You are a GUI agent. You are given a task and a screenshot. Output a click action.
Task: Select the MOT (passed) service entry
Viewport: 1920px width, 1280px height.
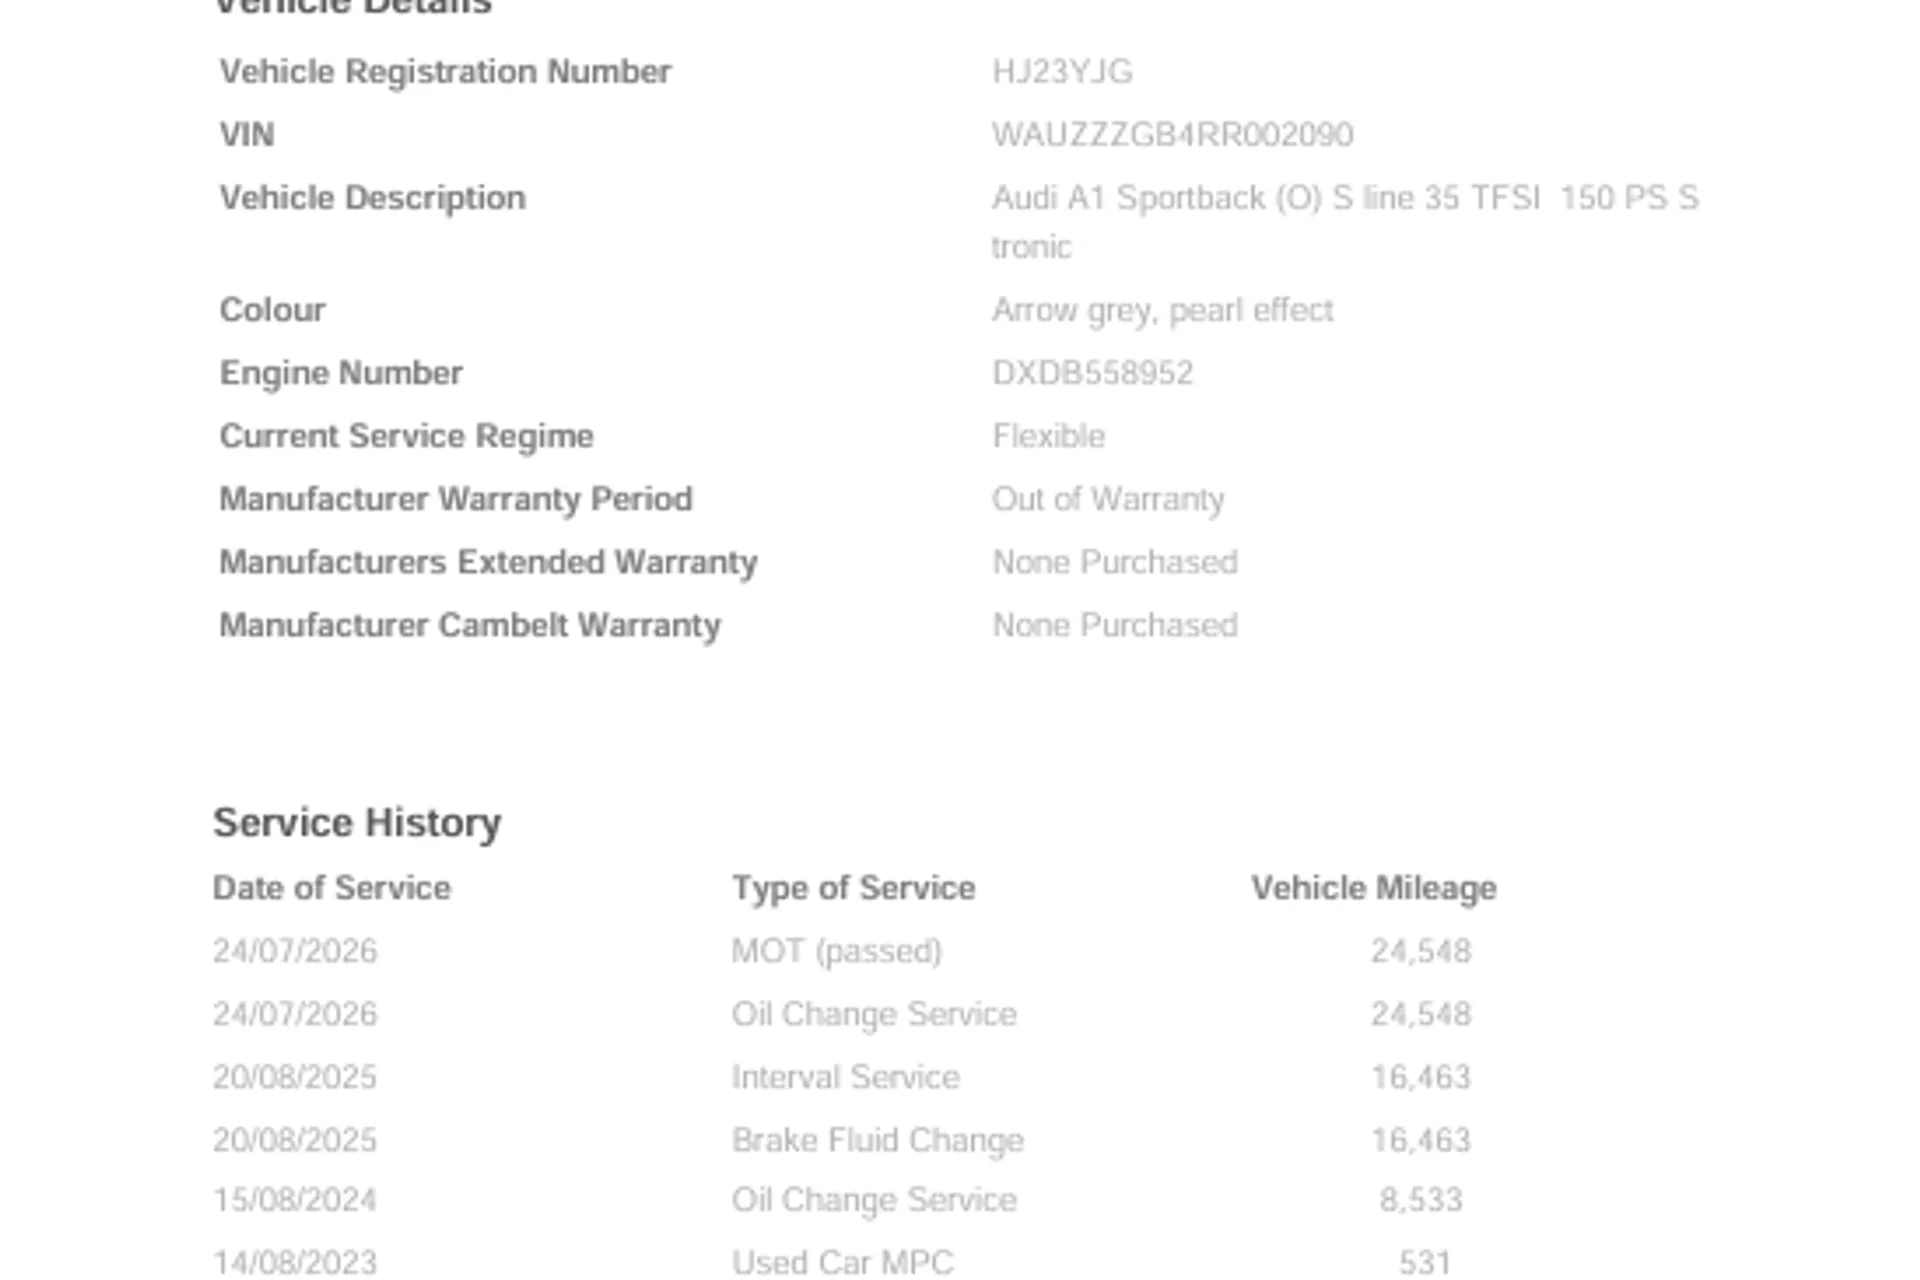[837, 951]
